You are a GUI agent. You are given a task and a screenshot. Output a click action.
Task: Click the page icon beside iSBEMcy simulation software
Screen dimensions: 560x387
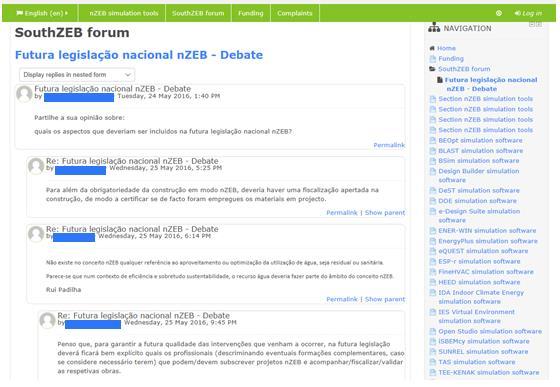(x=433, y=342)
